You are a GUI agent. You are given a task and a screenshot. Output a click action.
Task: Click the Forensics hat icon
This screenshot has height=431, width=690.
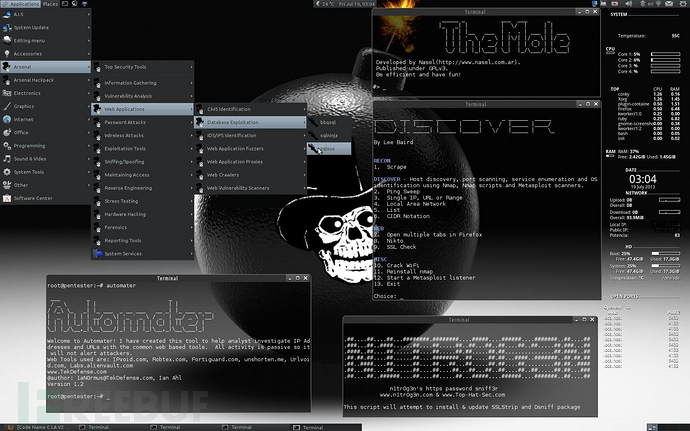[x=97, y=228]
